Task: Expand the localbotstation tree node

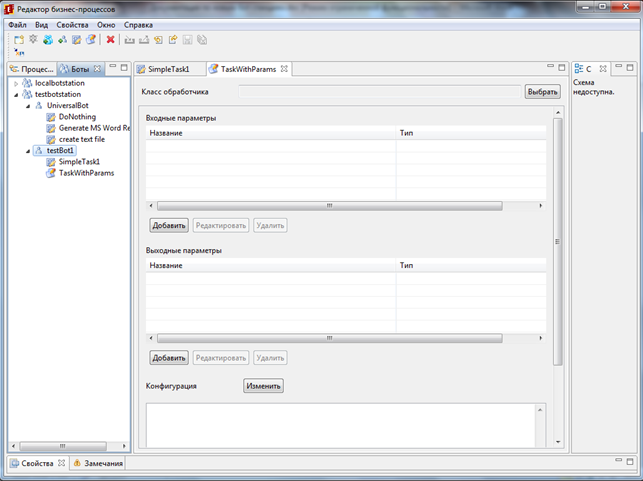Action: tap(16, 84)
